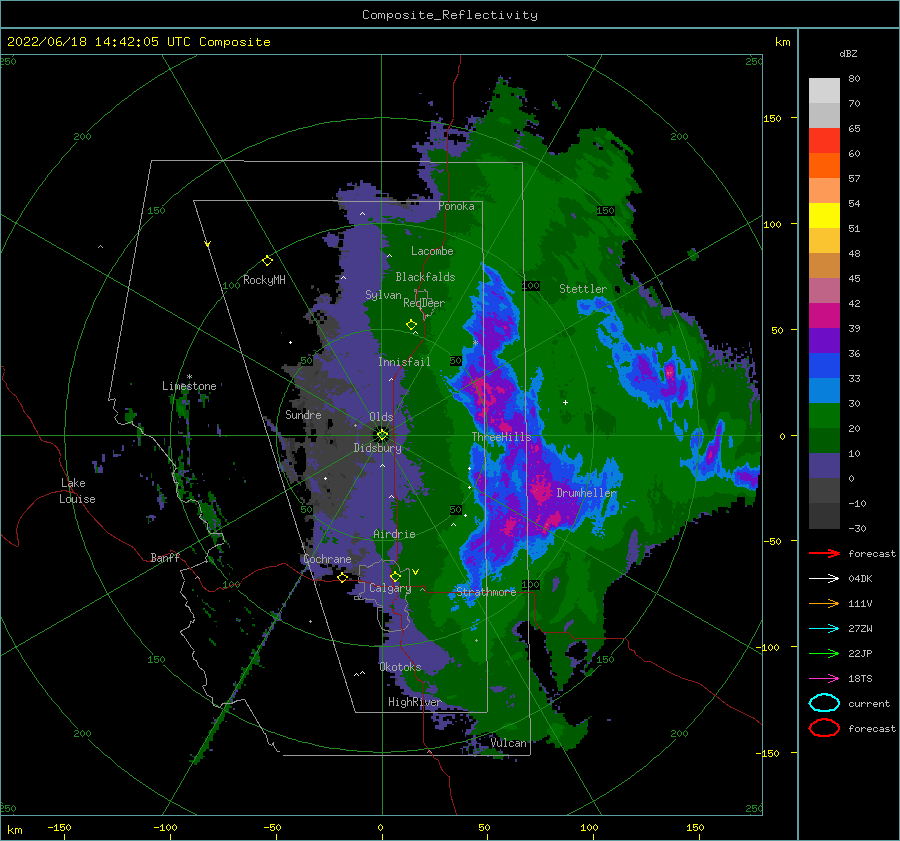Screen dimensions: 900x841
Task: Click the Sylvan city label
Action: click(x=383, y=295)
